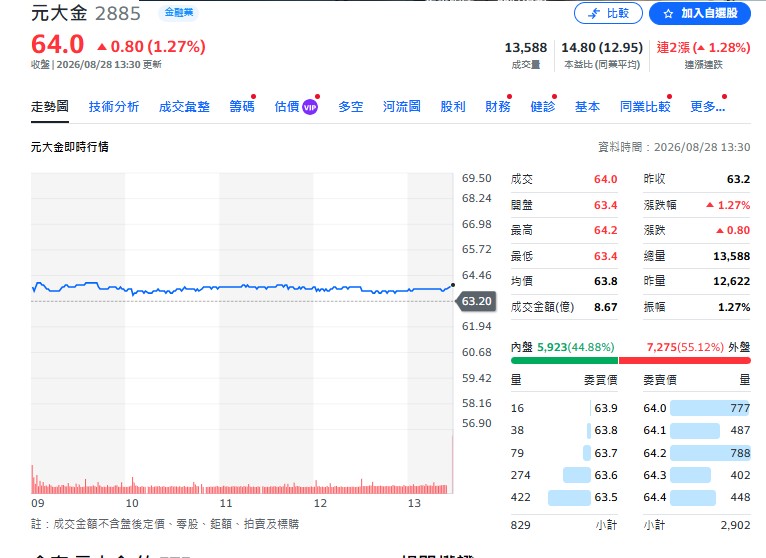Image resolution: width=766 pixels, height=558 pixels.
Task: Click the 14.80 (12.95) 本益比 value
Action: [x=602, y=47]
